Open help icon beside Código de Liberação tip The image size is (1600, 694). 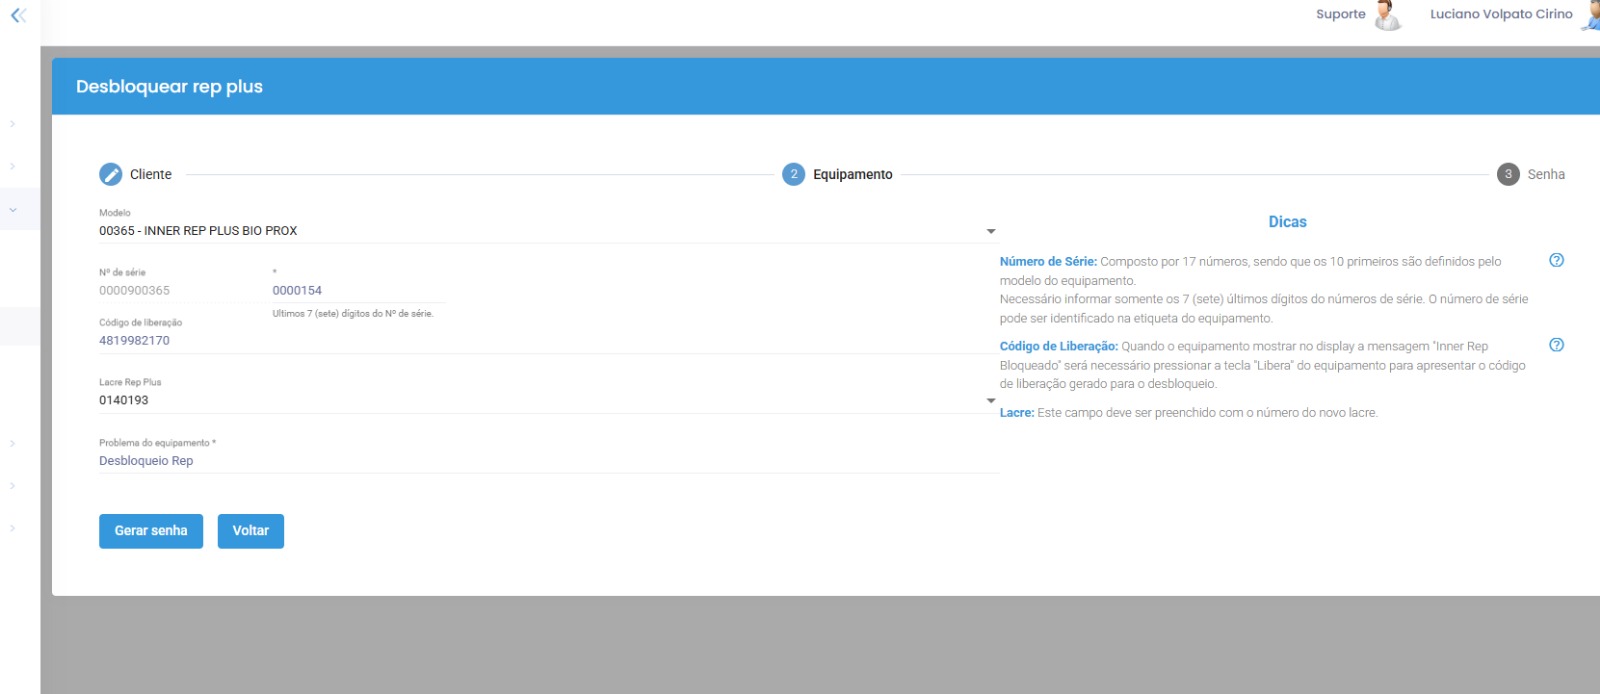(x=1556, y=345)
